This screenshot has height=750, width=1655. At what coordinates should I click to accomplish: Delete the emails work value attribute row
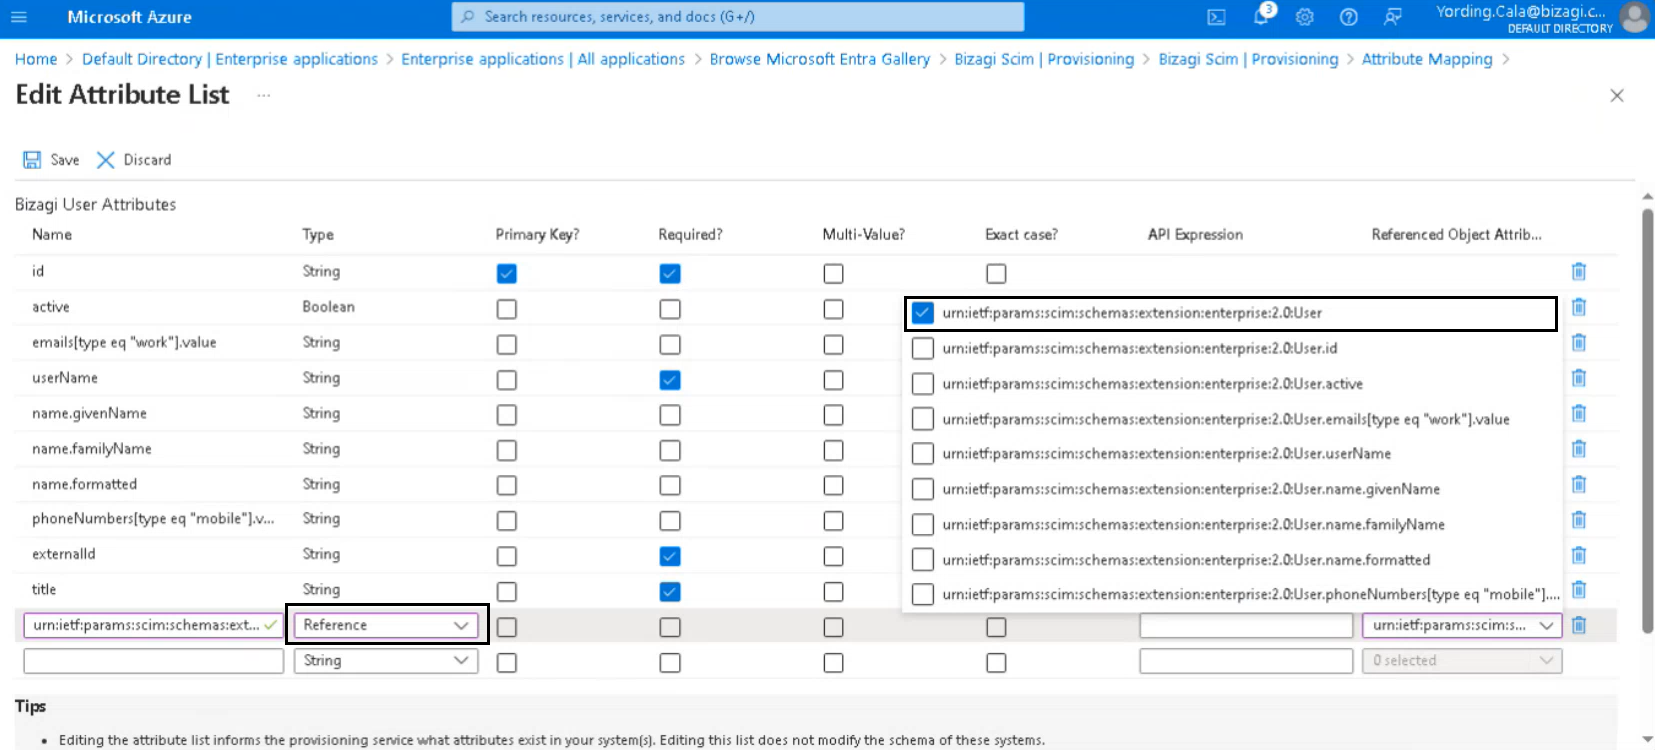coord(1579,343)
